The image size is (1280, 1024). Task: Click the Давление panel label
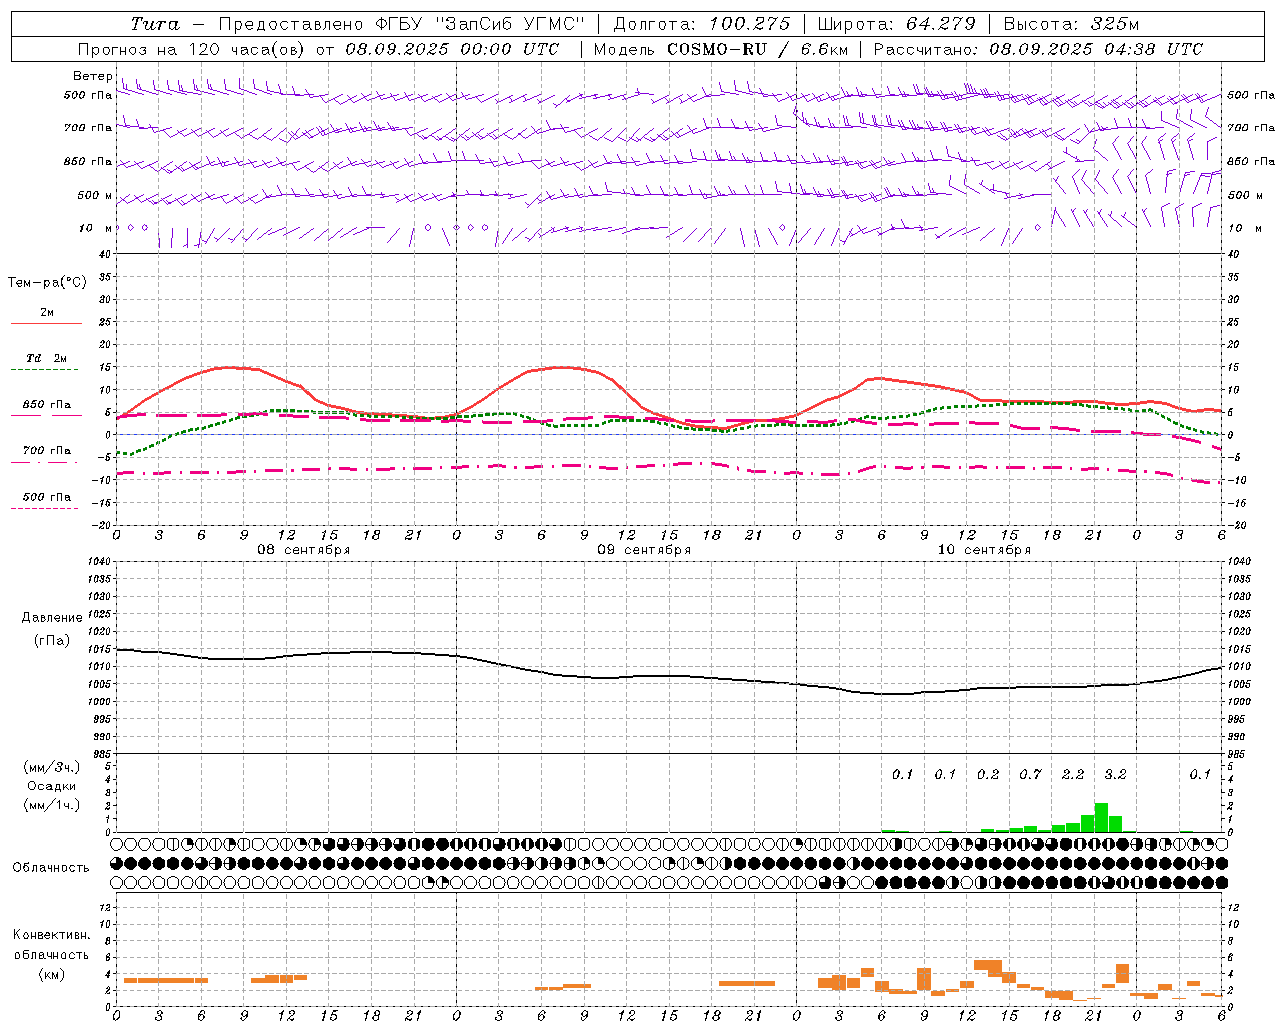(52, 618)
